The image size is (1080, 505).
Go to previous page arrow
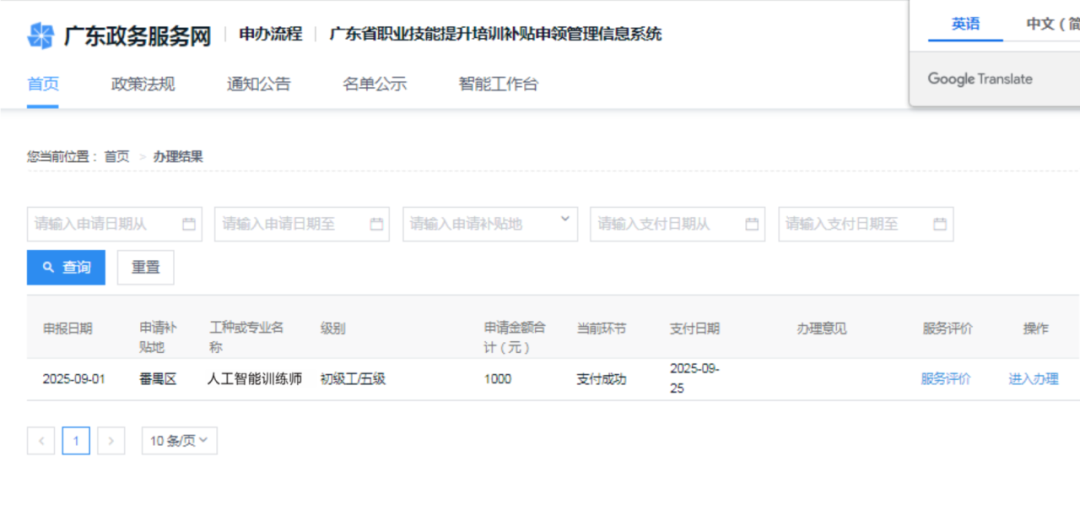click(41, 440)
